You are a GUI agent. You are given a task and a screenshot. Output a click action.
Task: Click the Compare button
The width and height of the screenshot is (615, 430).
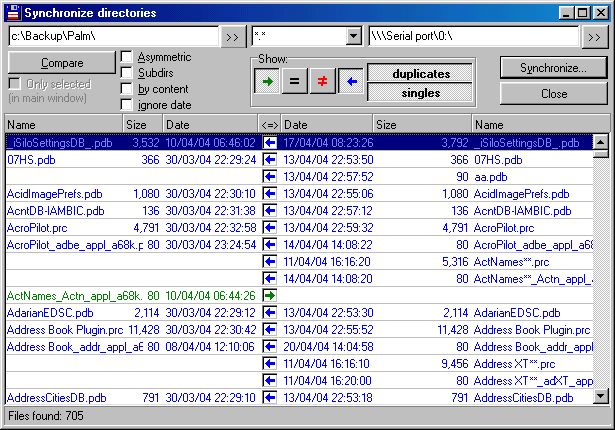pos(62,63)
